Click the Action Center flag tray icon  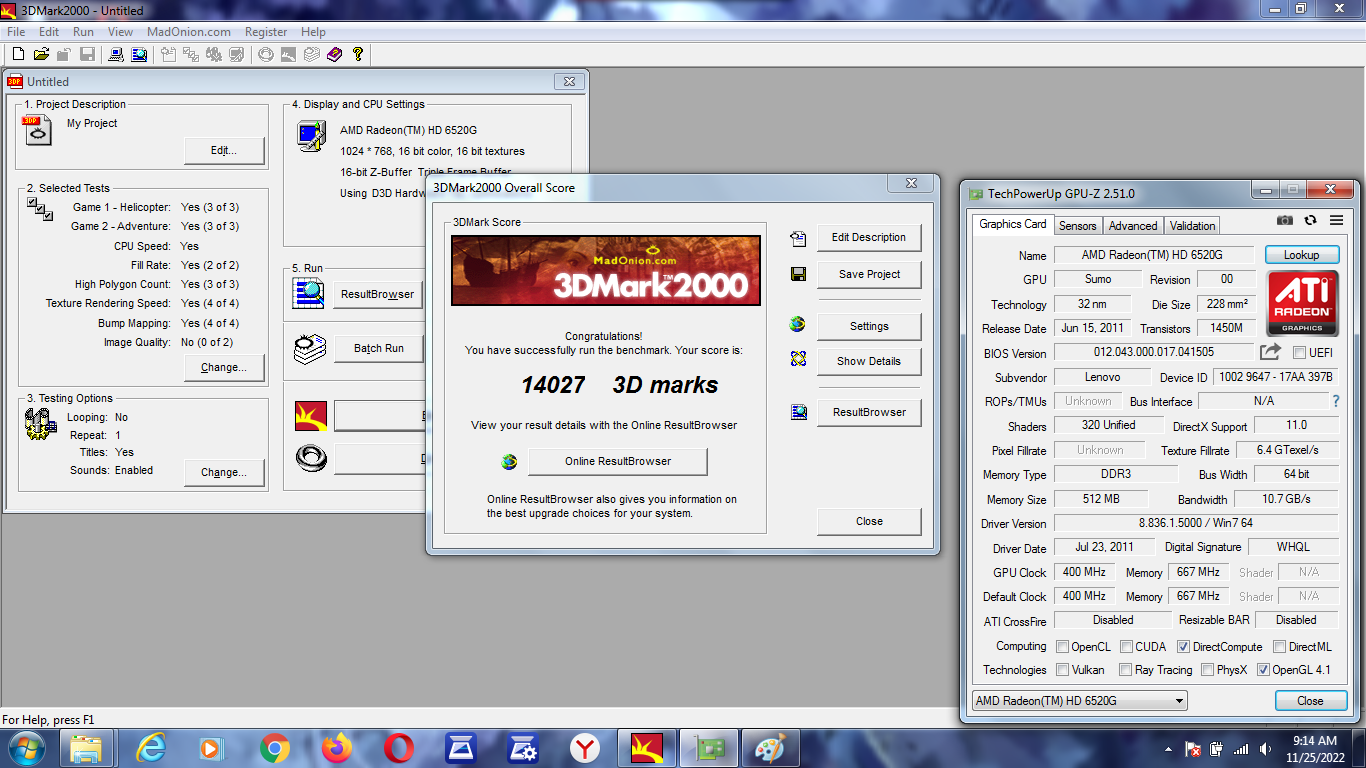[x=1192, y=749]
